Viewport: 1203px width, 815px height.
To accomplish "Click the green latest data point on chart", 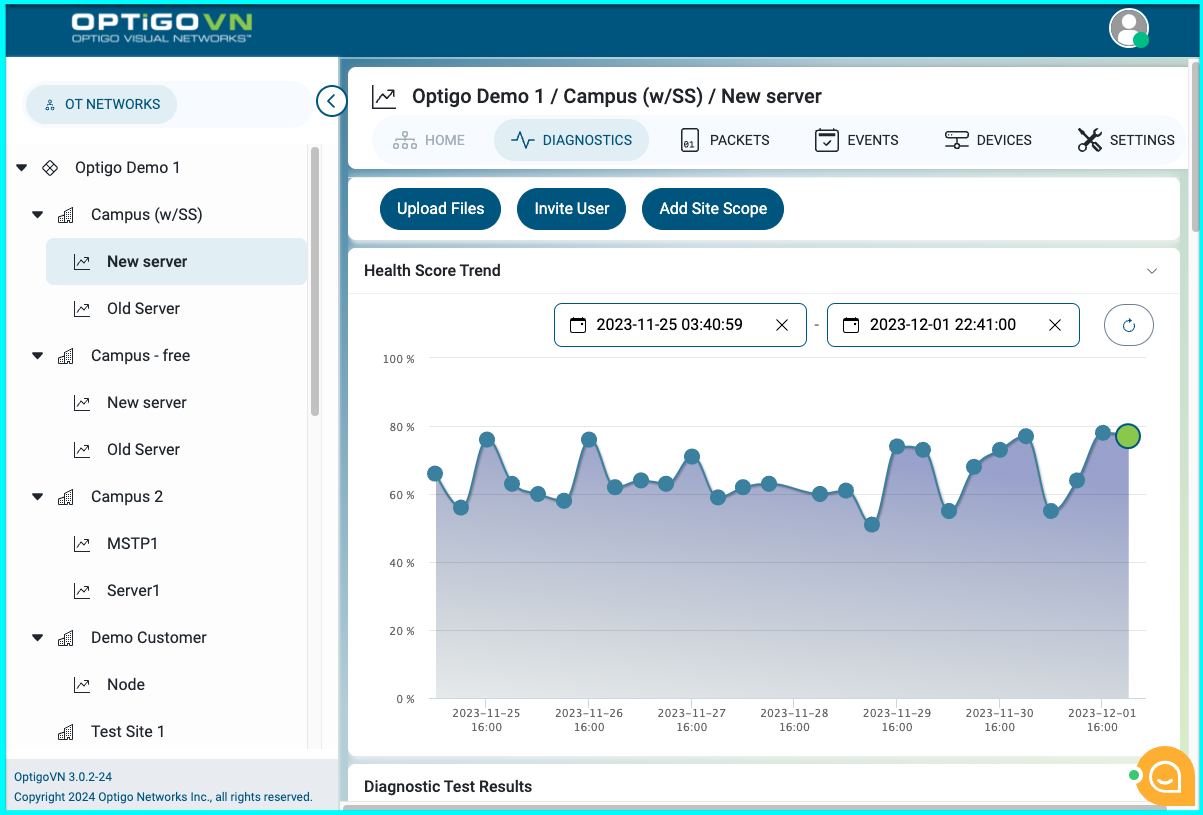I will click(1128, 436).
